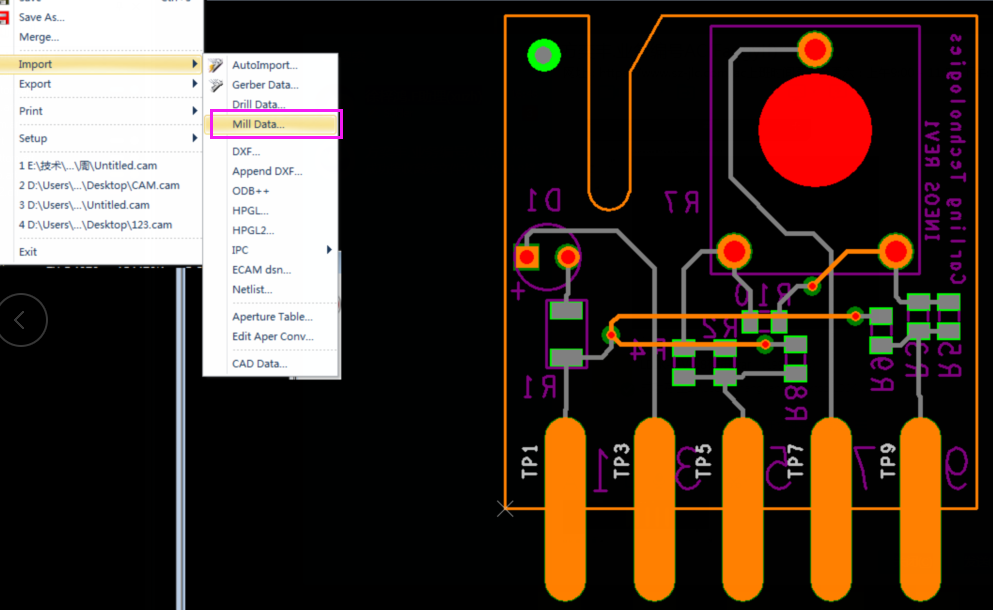Screen dimensions: 993x610
Task: Open recent file 123.cam
Action: tap(95, 225)
